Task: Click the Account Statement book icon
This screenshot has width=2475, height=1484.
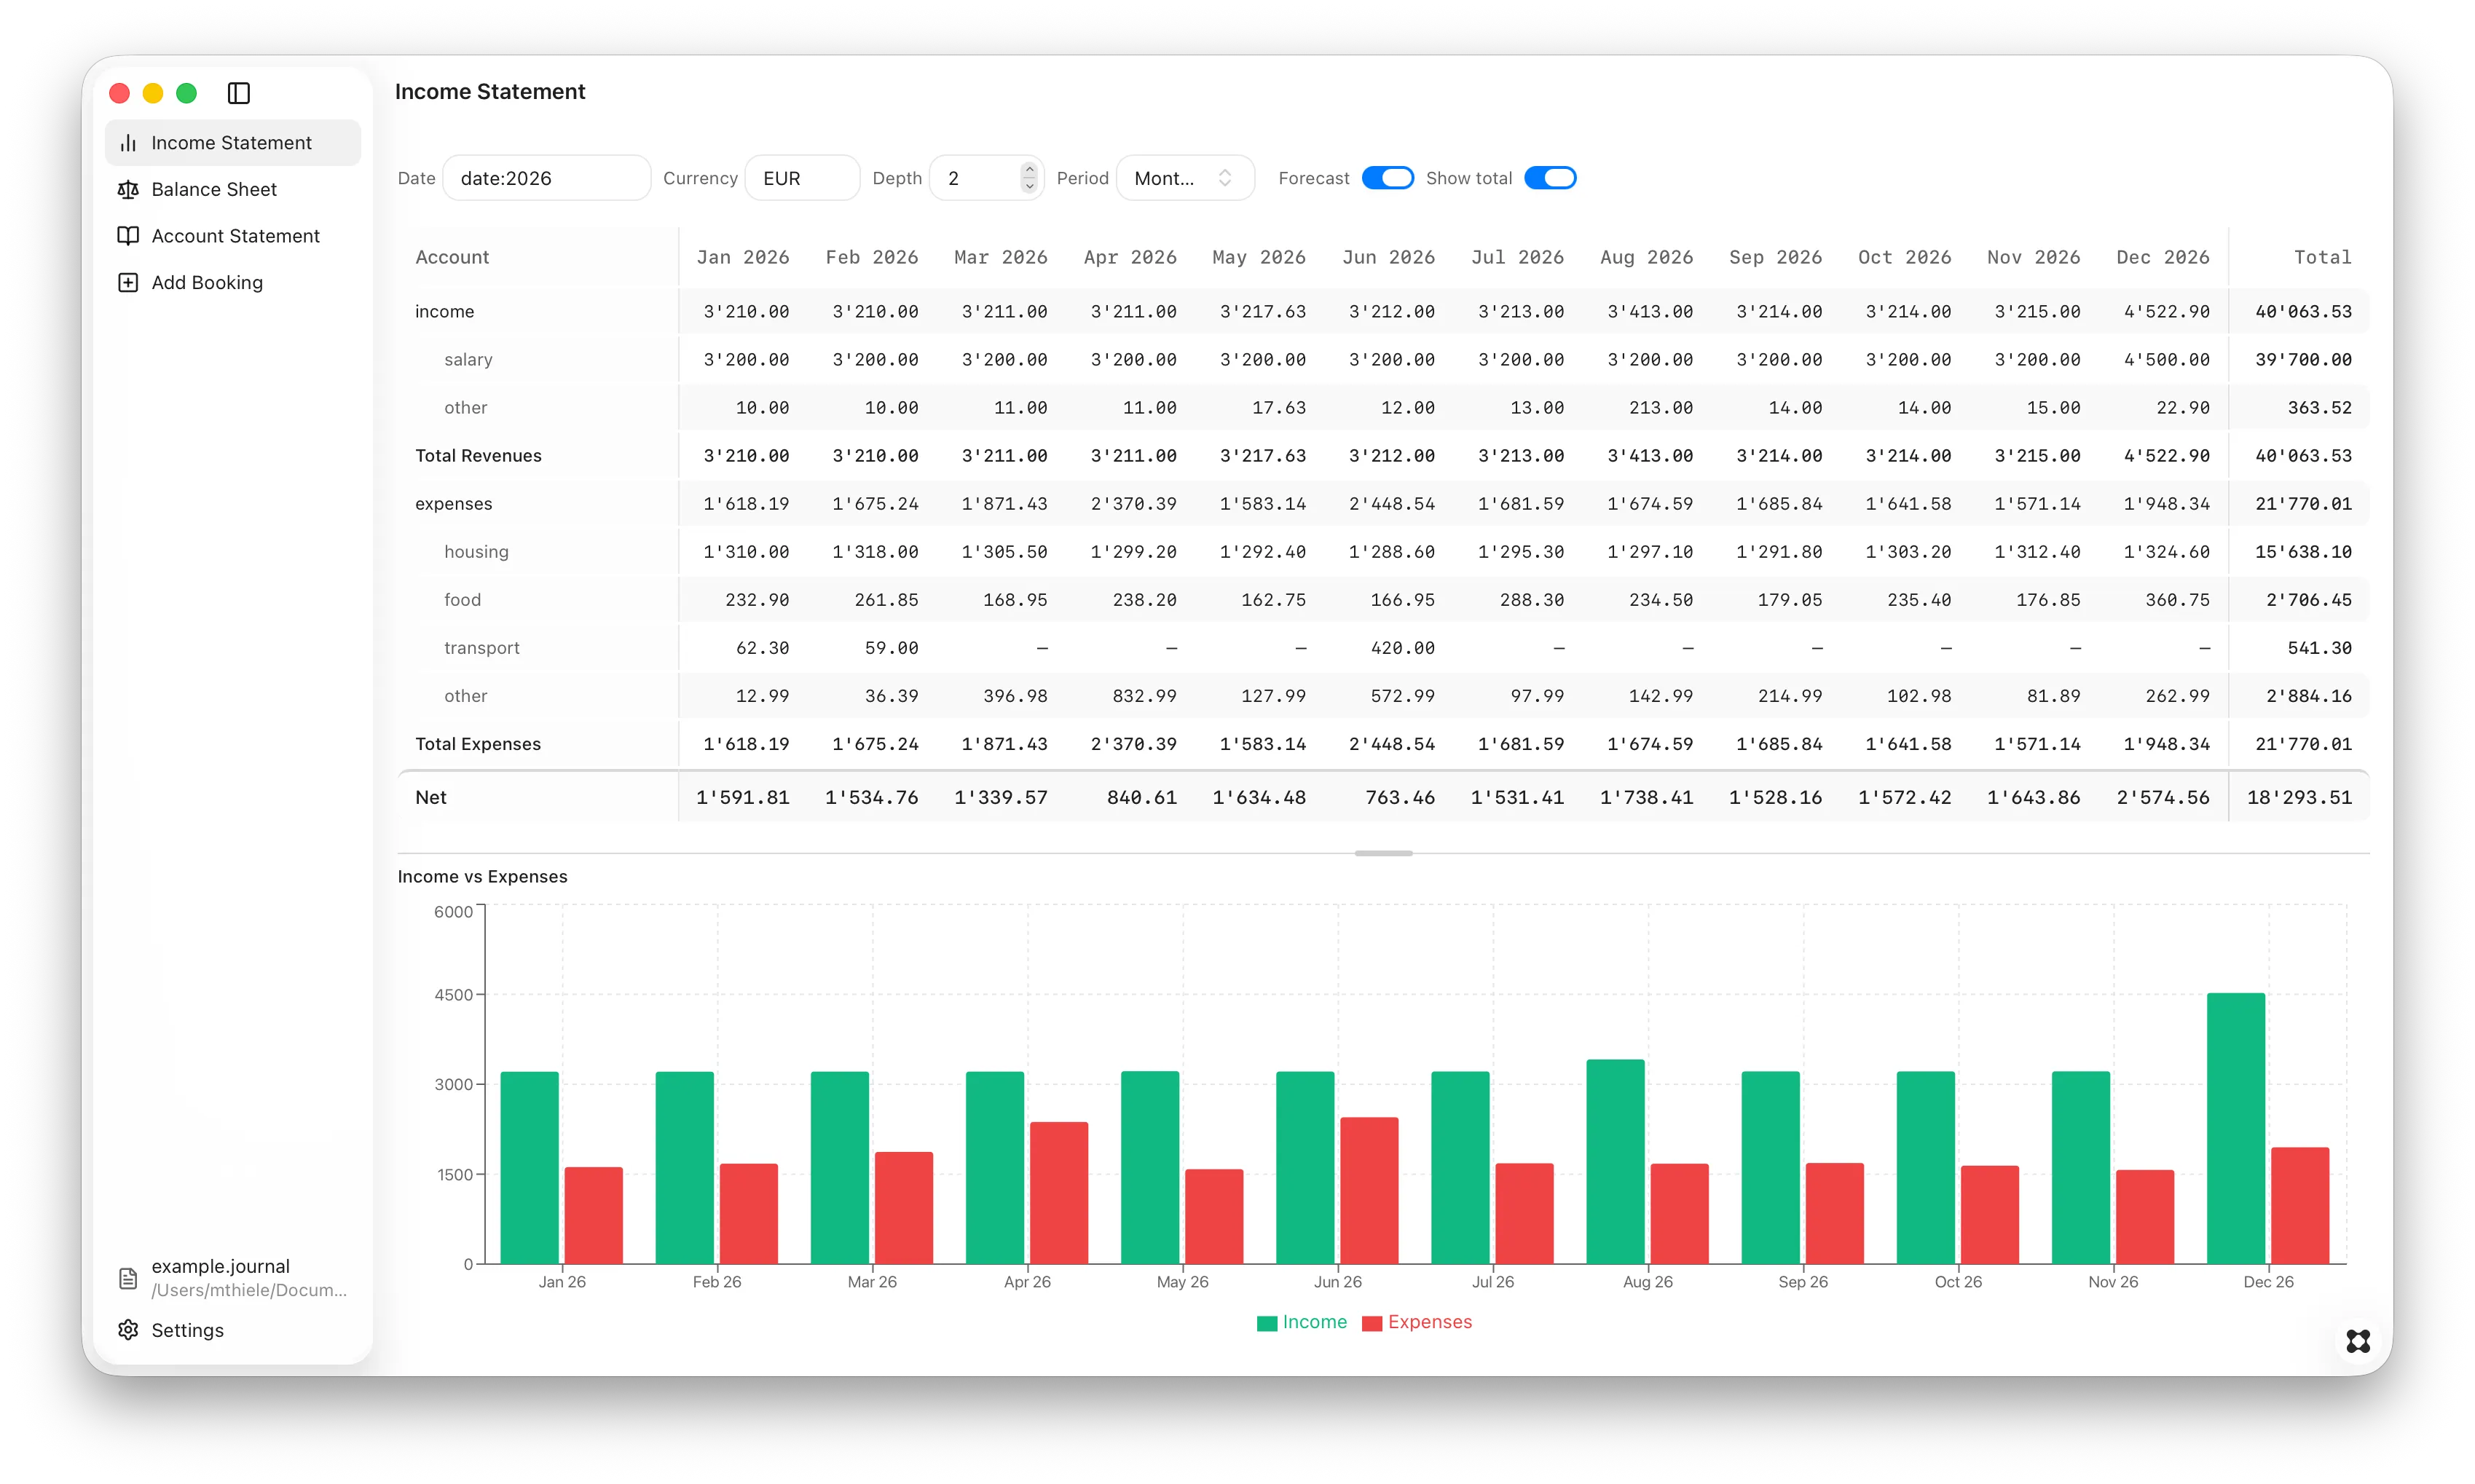Action: click(x=128, y=236)
